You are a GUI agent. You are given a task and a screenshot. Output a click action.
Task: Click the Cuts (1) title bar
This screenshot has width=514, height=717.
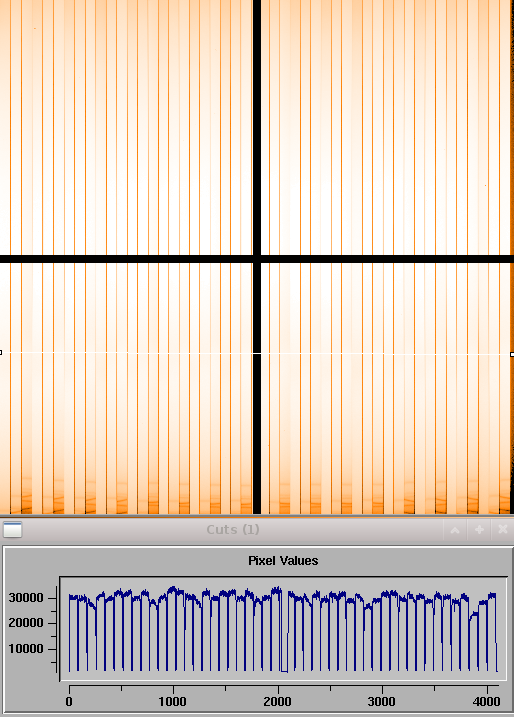click(x=233, y=530)
